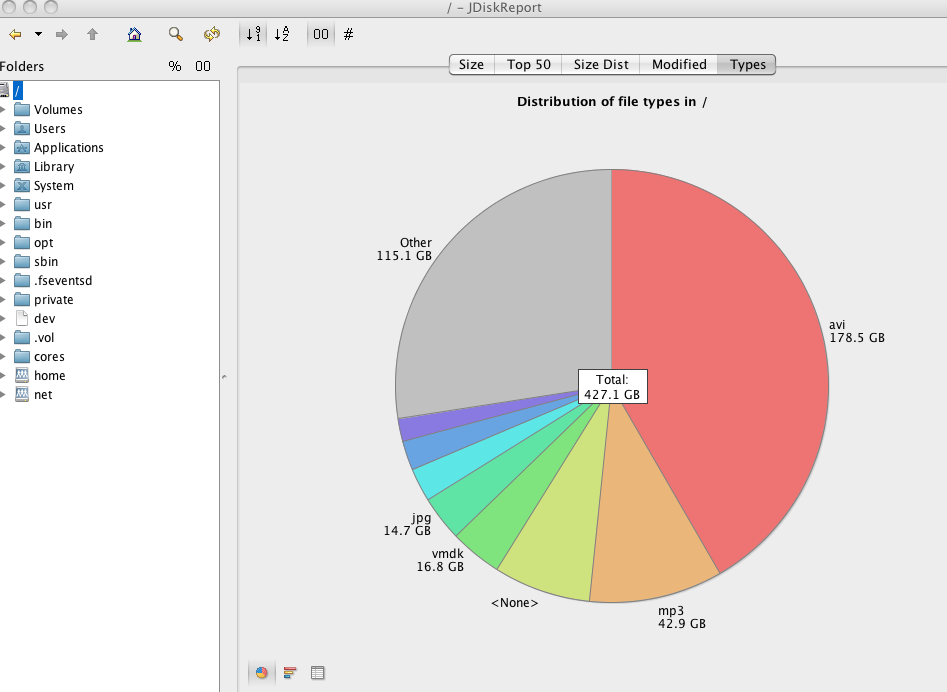Click the 'mp3 42.9 GB' label
The image size is (947, 692).
681,617
